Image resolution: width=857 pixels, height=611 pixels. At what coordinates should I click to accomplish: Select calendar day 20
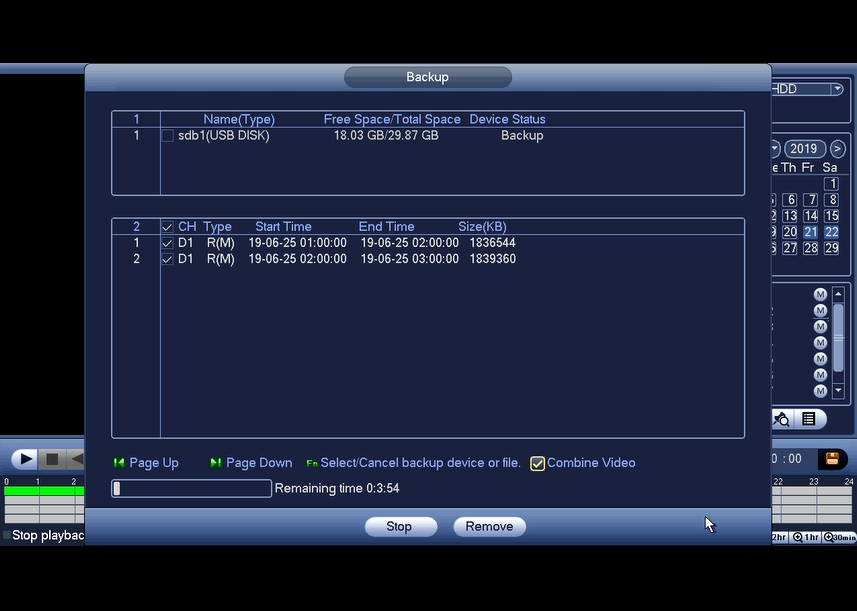(790, 232)
